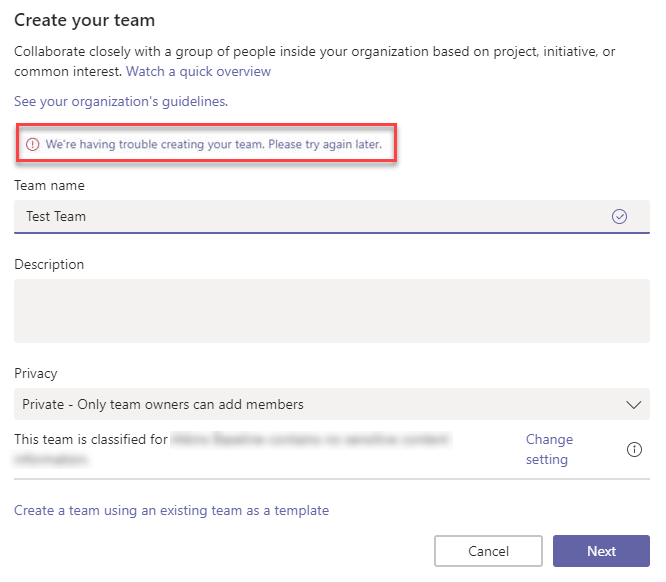This screenshot has width=666, height=582.
Task: Click the Team name input field
Action: coord(332,217)
